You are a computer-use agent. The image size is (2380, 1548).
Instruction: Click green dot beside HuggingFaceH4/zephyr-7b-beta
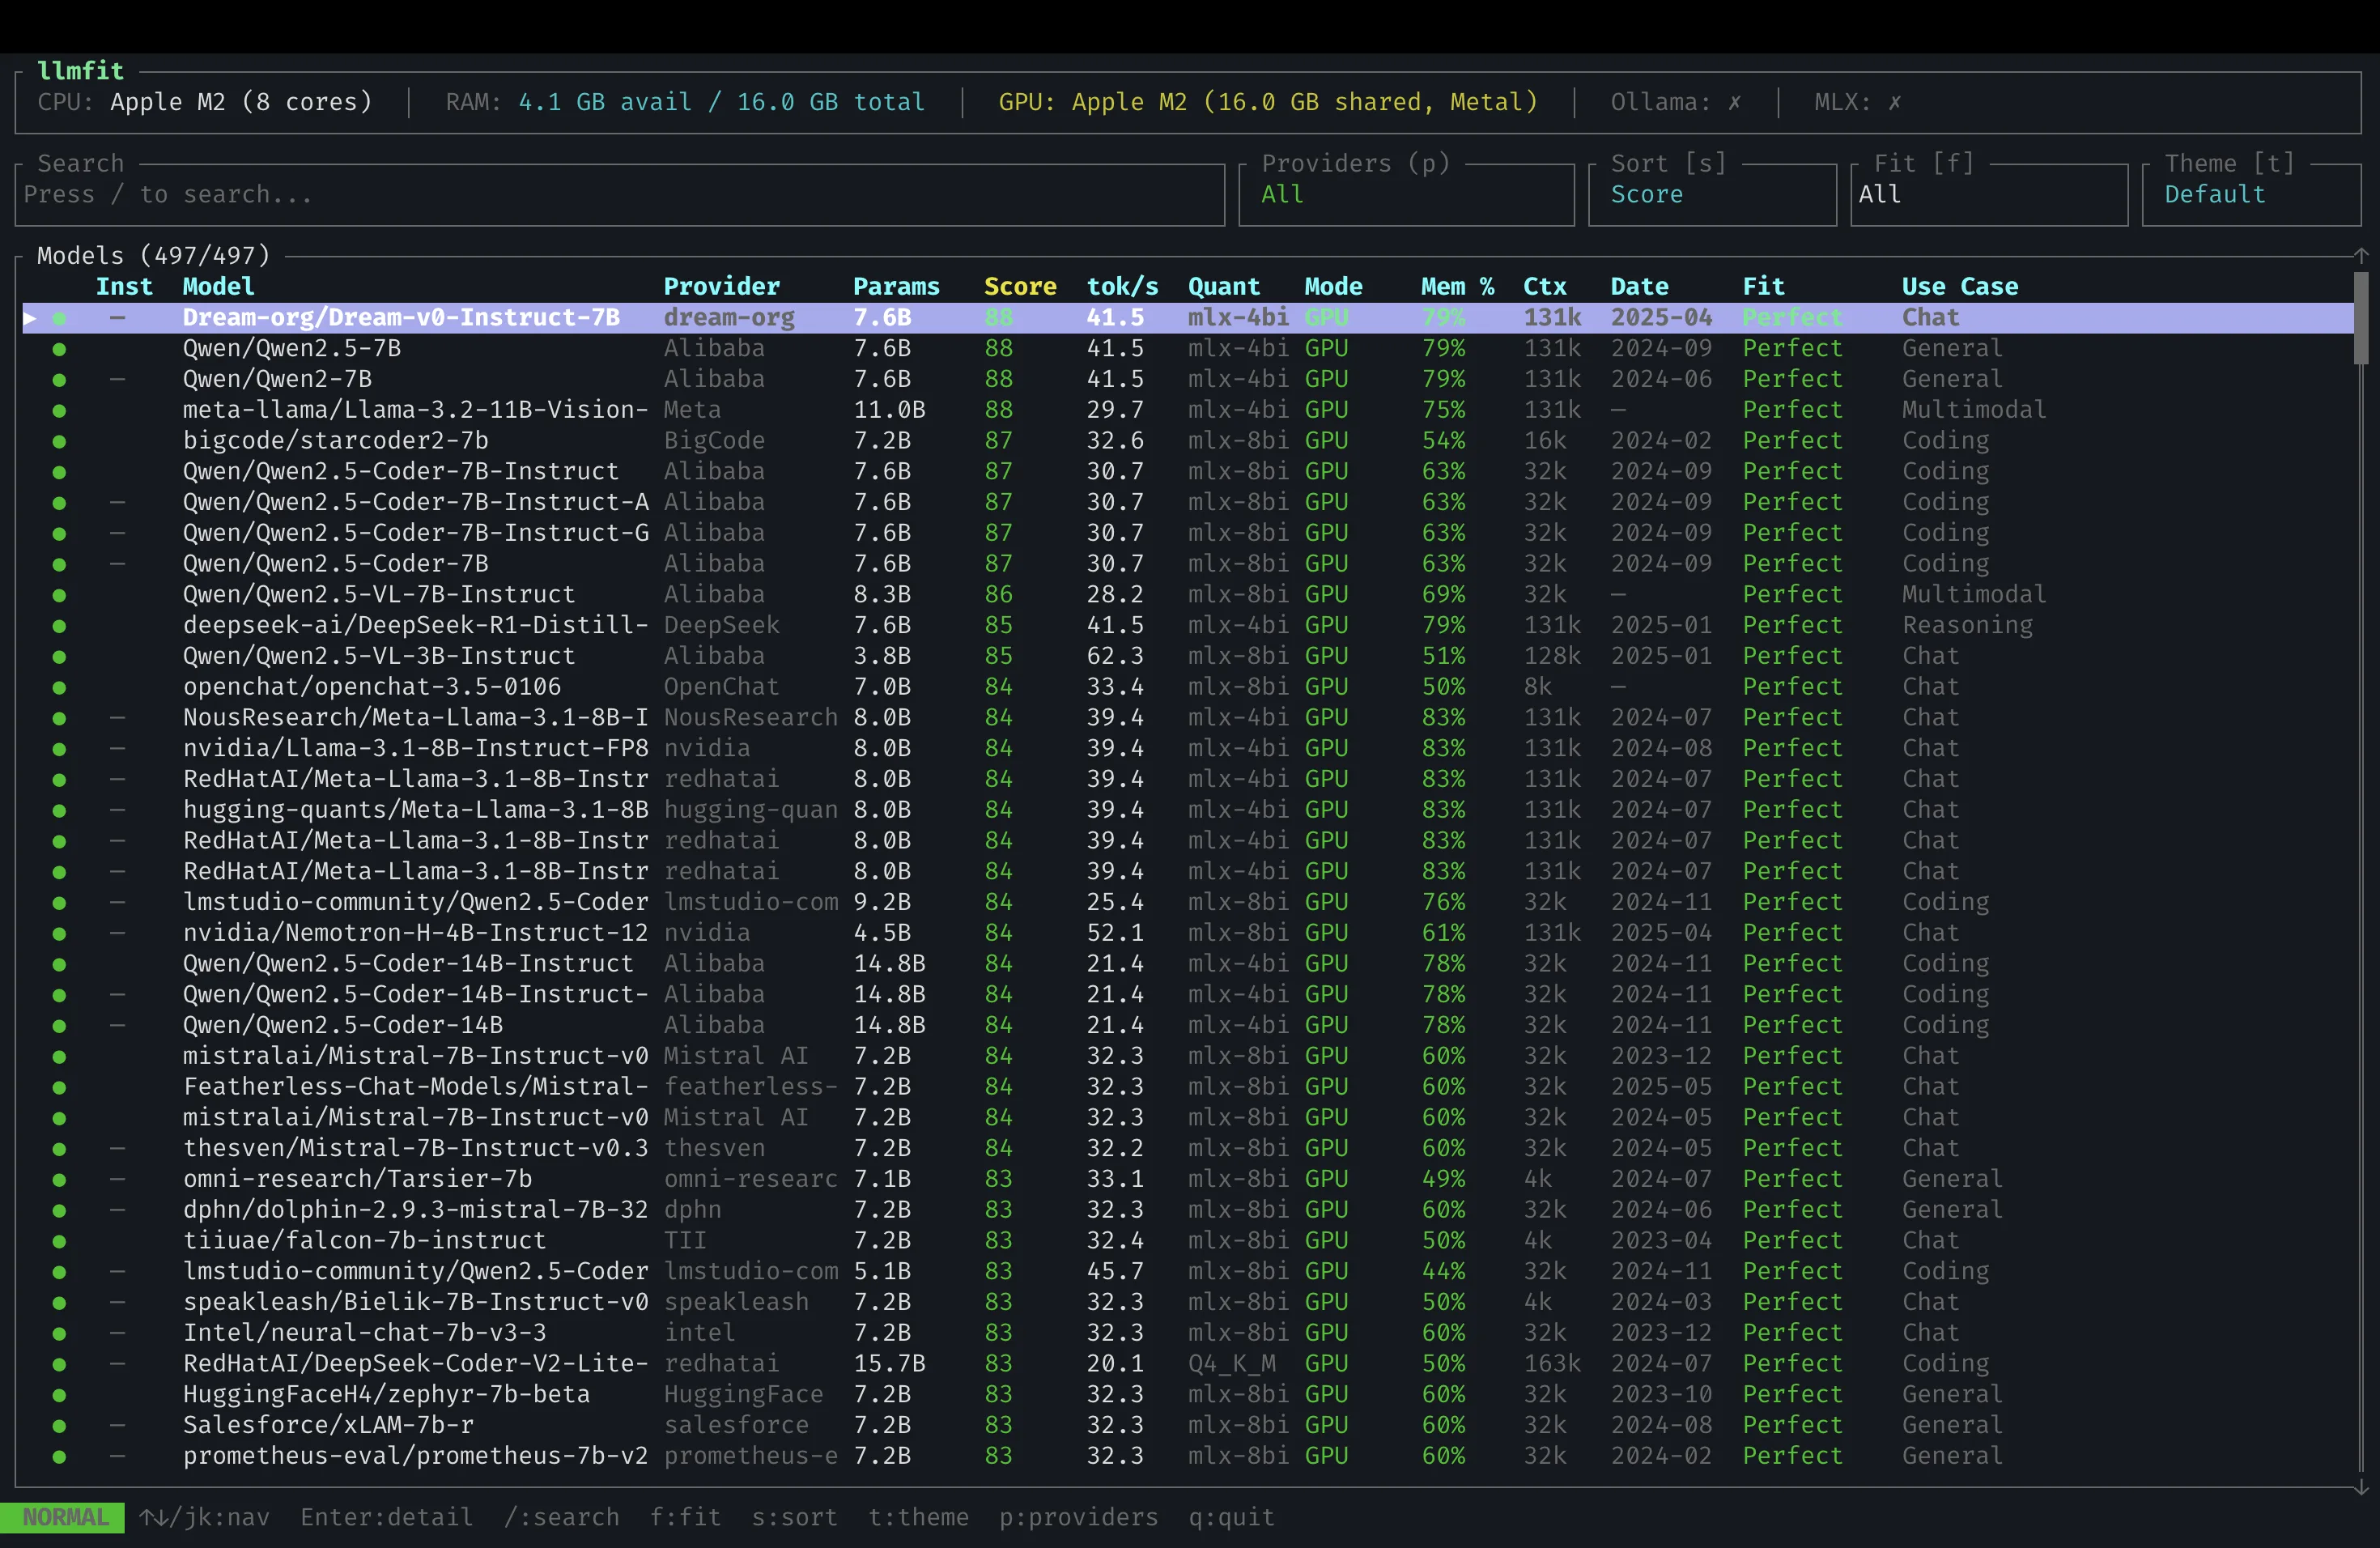click(x=59, y=1395)
